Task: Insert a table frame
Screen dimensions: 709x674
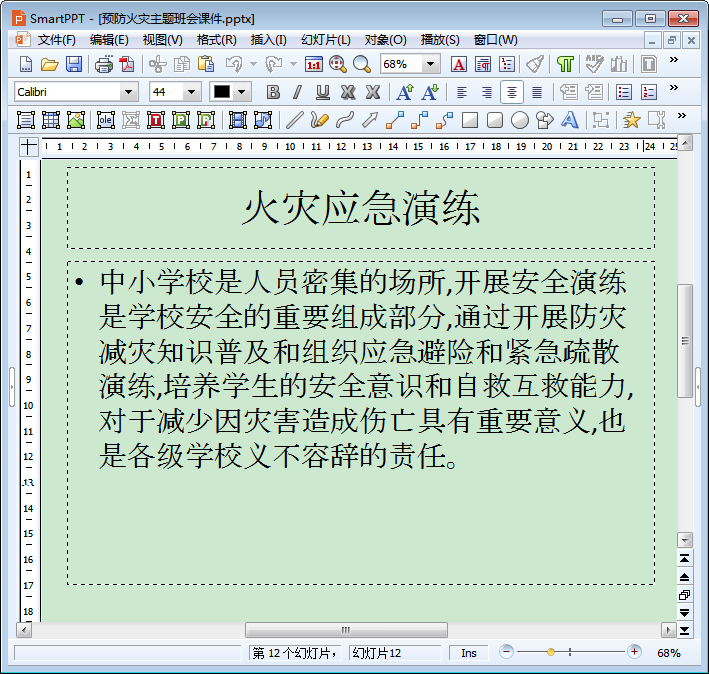Action: (51, 120)
